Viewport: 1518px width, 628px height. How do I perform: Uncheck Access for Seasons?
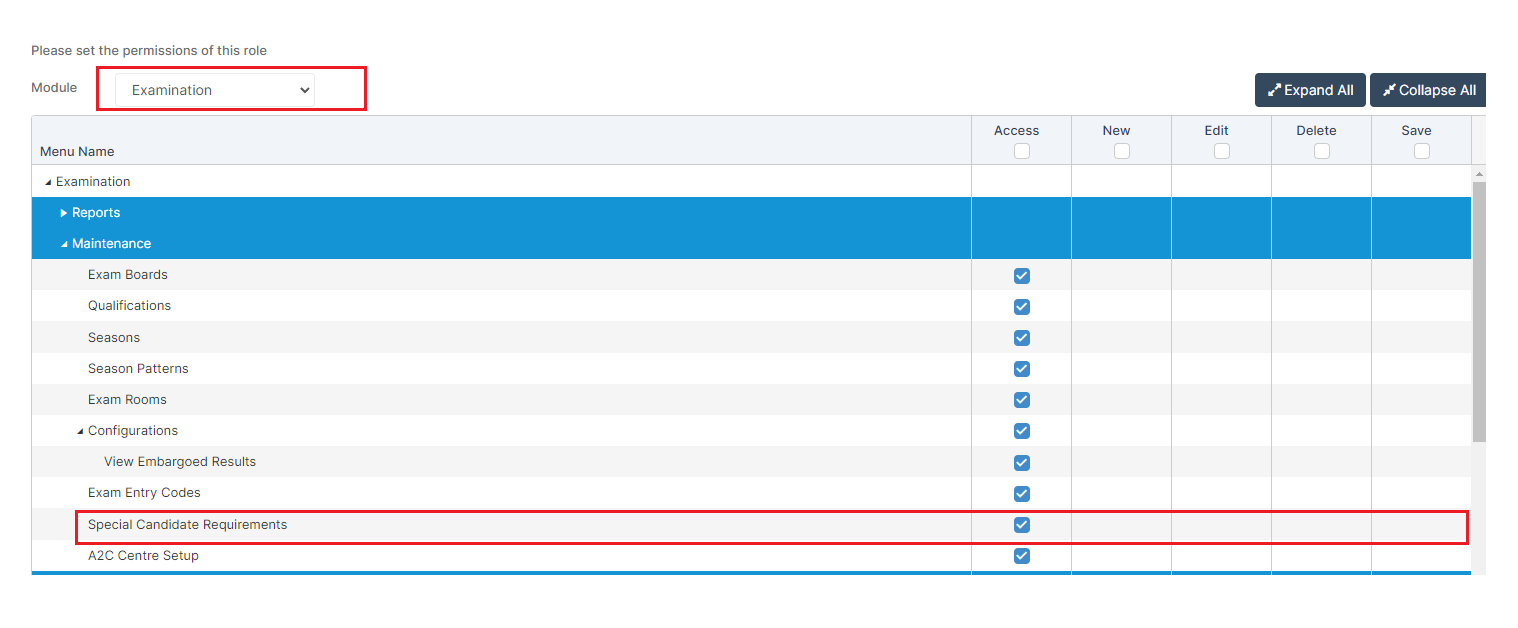[1022, 338]
